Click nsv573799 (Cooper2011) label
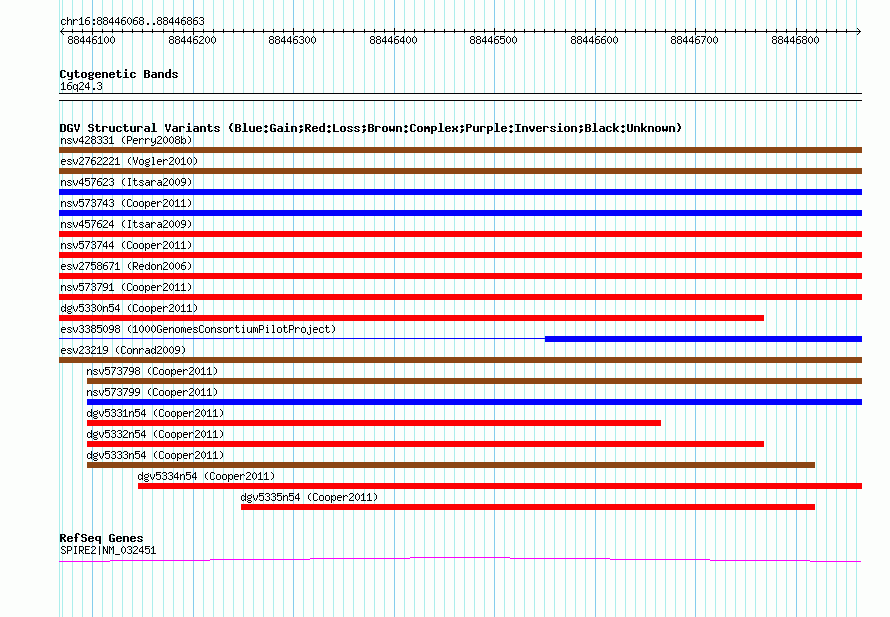This screenshot has height=617, width=890. tap(152, 392)
